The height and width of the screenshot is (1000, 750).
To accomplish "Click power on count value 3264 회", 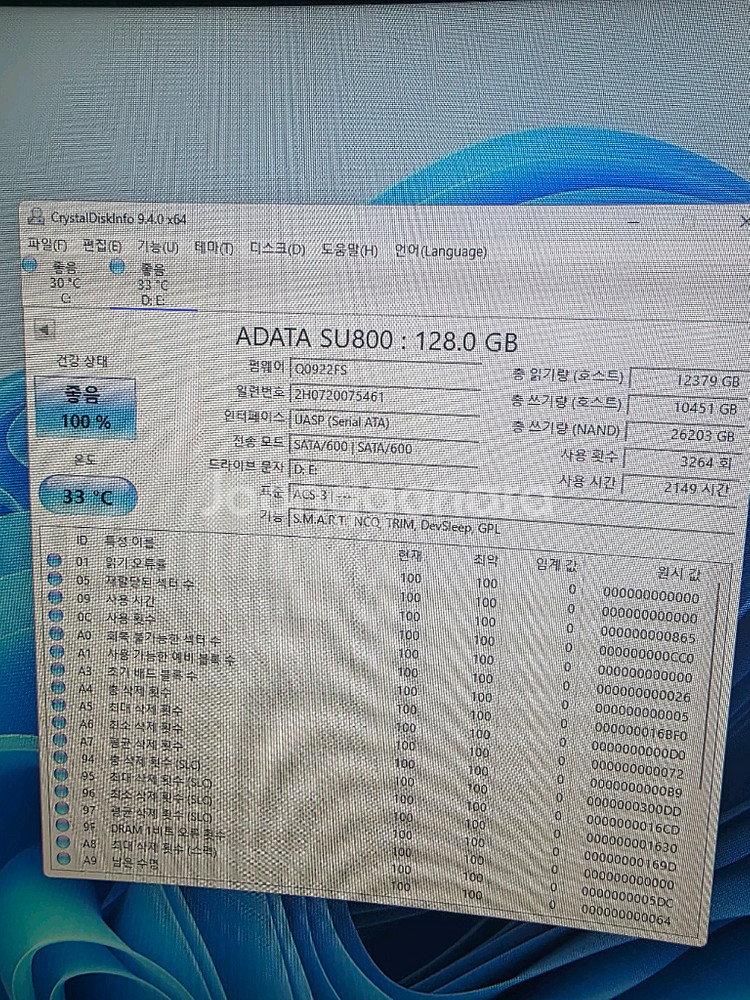I will 681,462.
